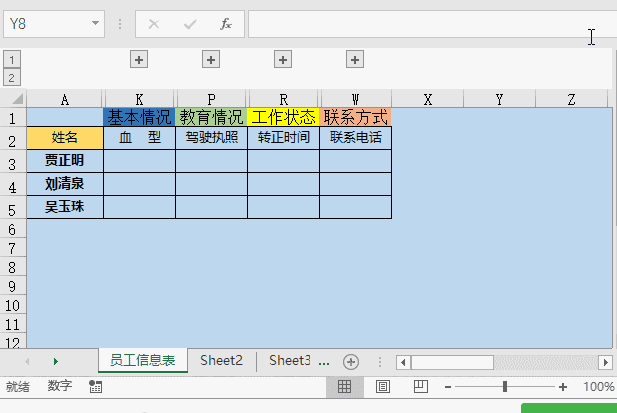Viewport: 617px width, 413px height.
Task: Switch to Page Break Preview view
Action: (x=420, y=386)
